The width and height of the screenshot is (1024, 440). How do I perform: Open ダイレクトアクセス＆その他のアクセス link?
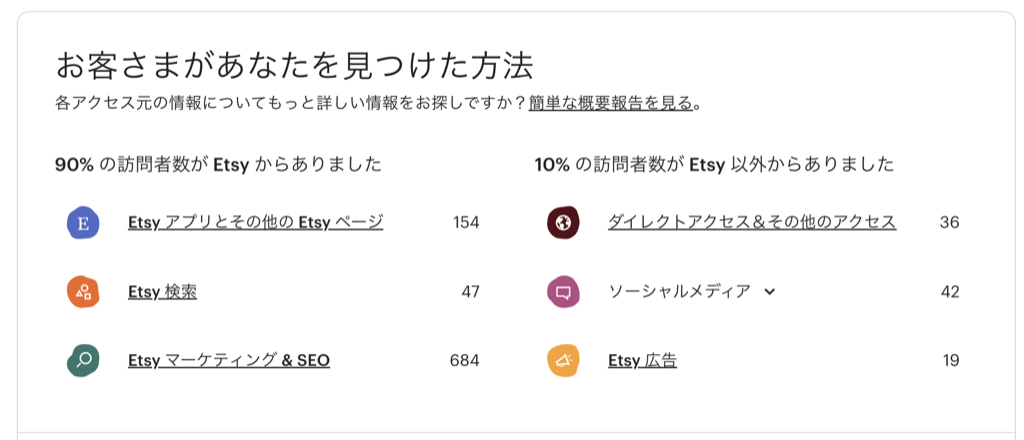751,222
